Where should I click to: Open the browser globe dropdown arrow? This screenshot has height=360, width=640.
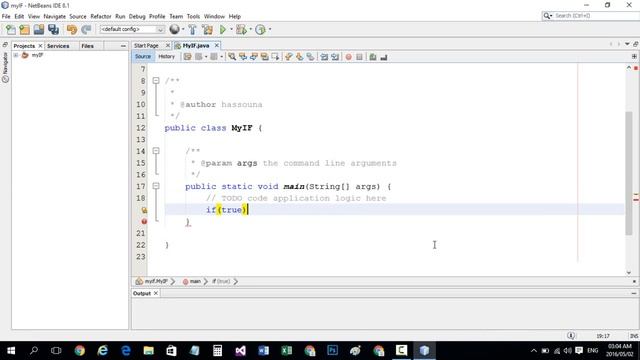point(182,29)
